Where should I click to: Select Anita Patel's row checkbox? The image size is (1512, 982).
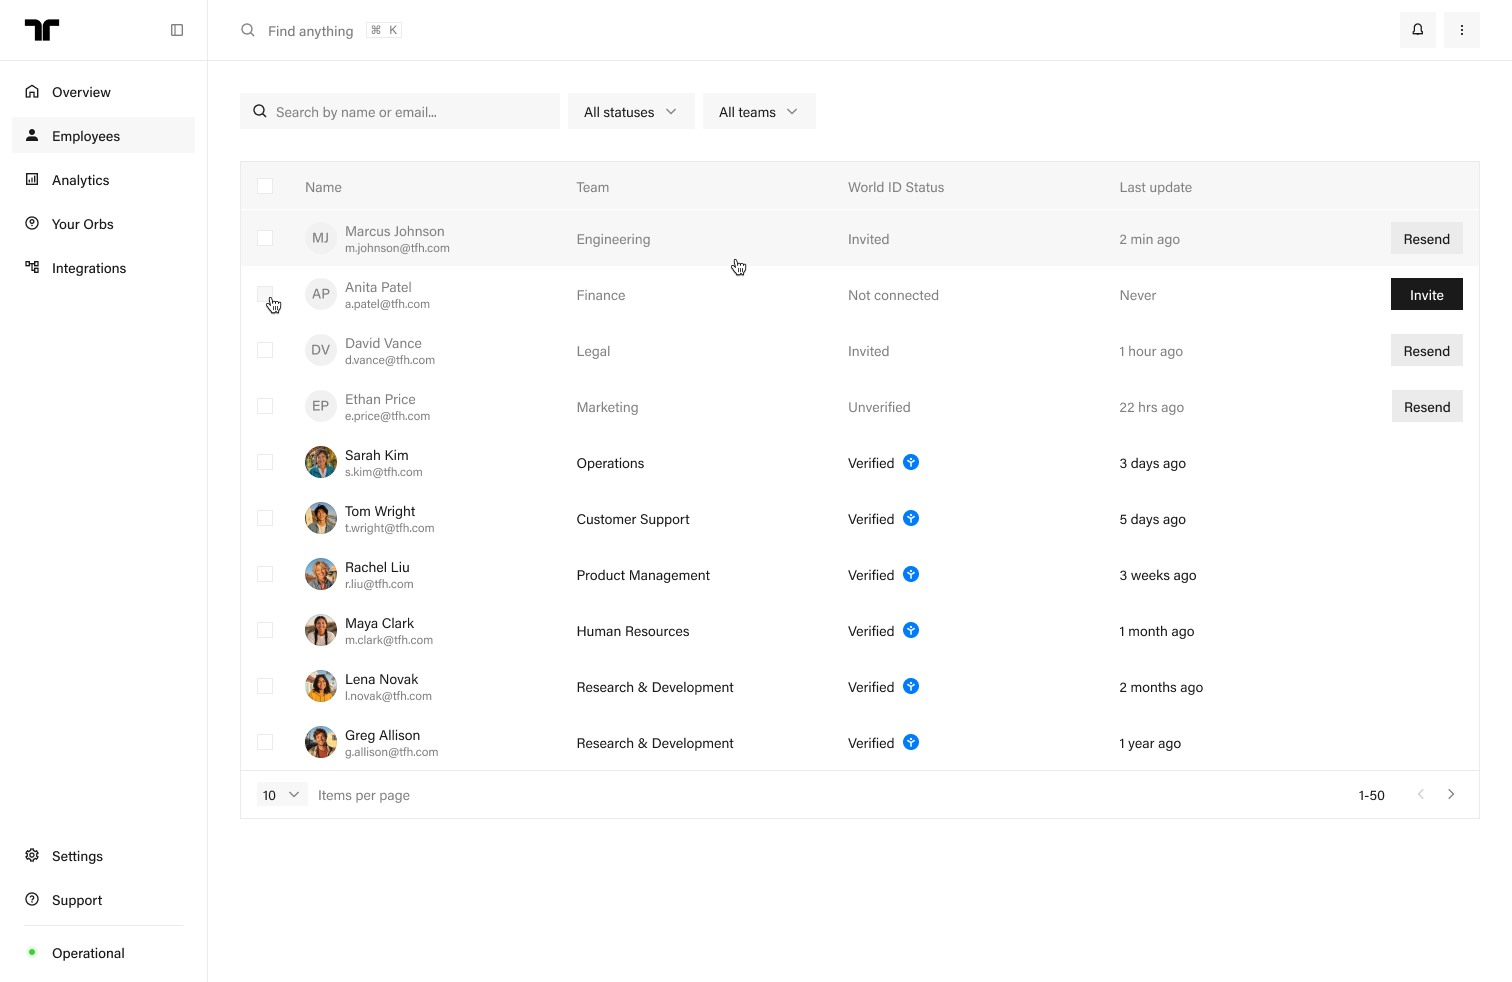[x=265, y=294]
